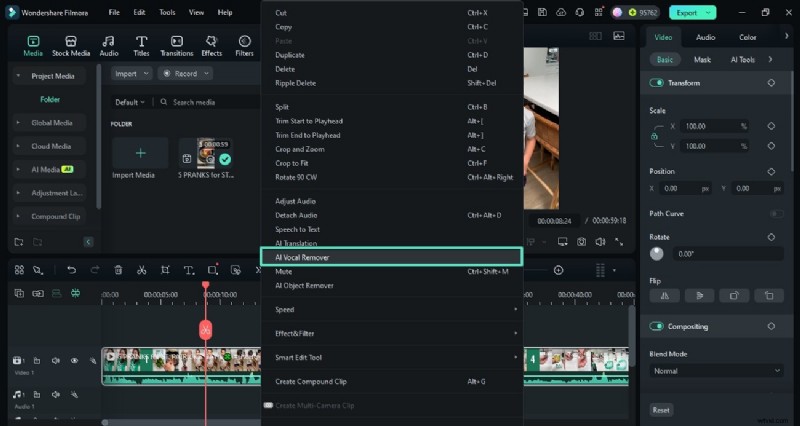
Task: Open the Filters tab
Action: coord(244,45)
